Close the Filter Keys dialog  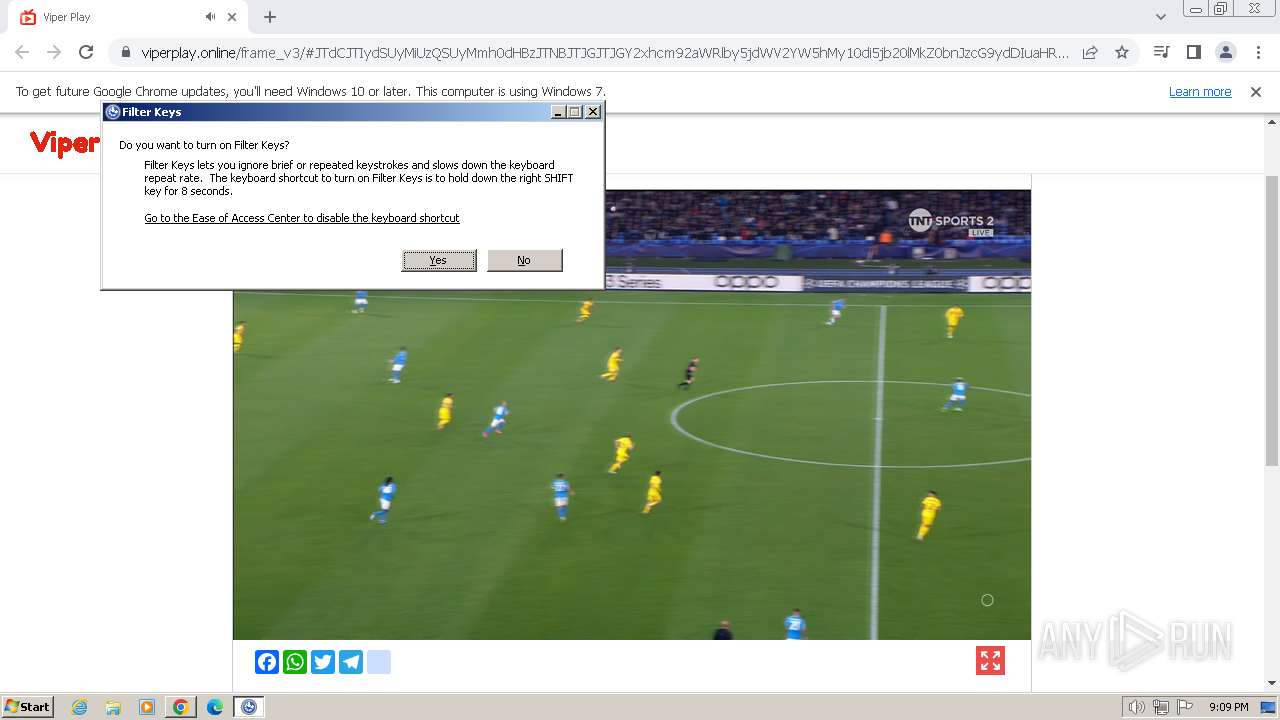click(x=593, y=112)
